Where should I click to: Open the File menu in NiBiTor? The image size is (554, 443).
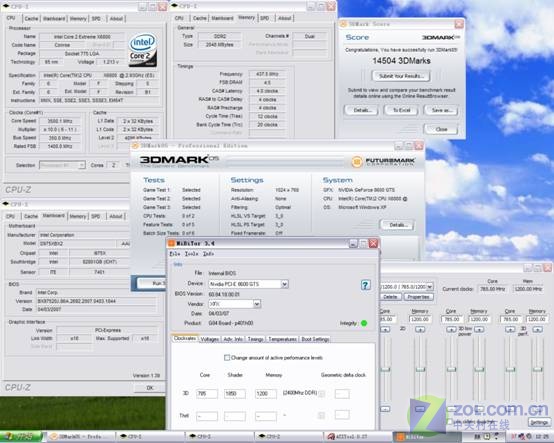click(175, 254)
